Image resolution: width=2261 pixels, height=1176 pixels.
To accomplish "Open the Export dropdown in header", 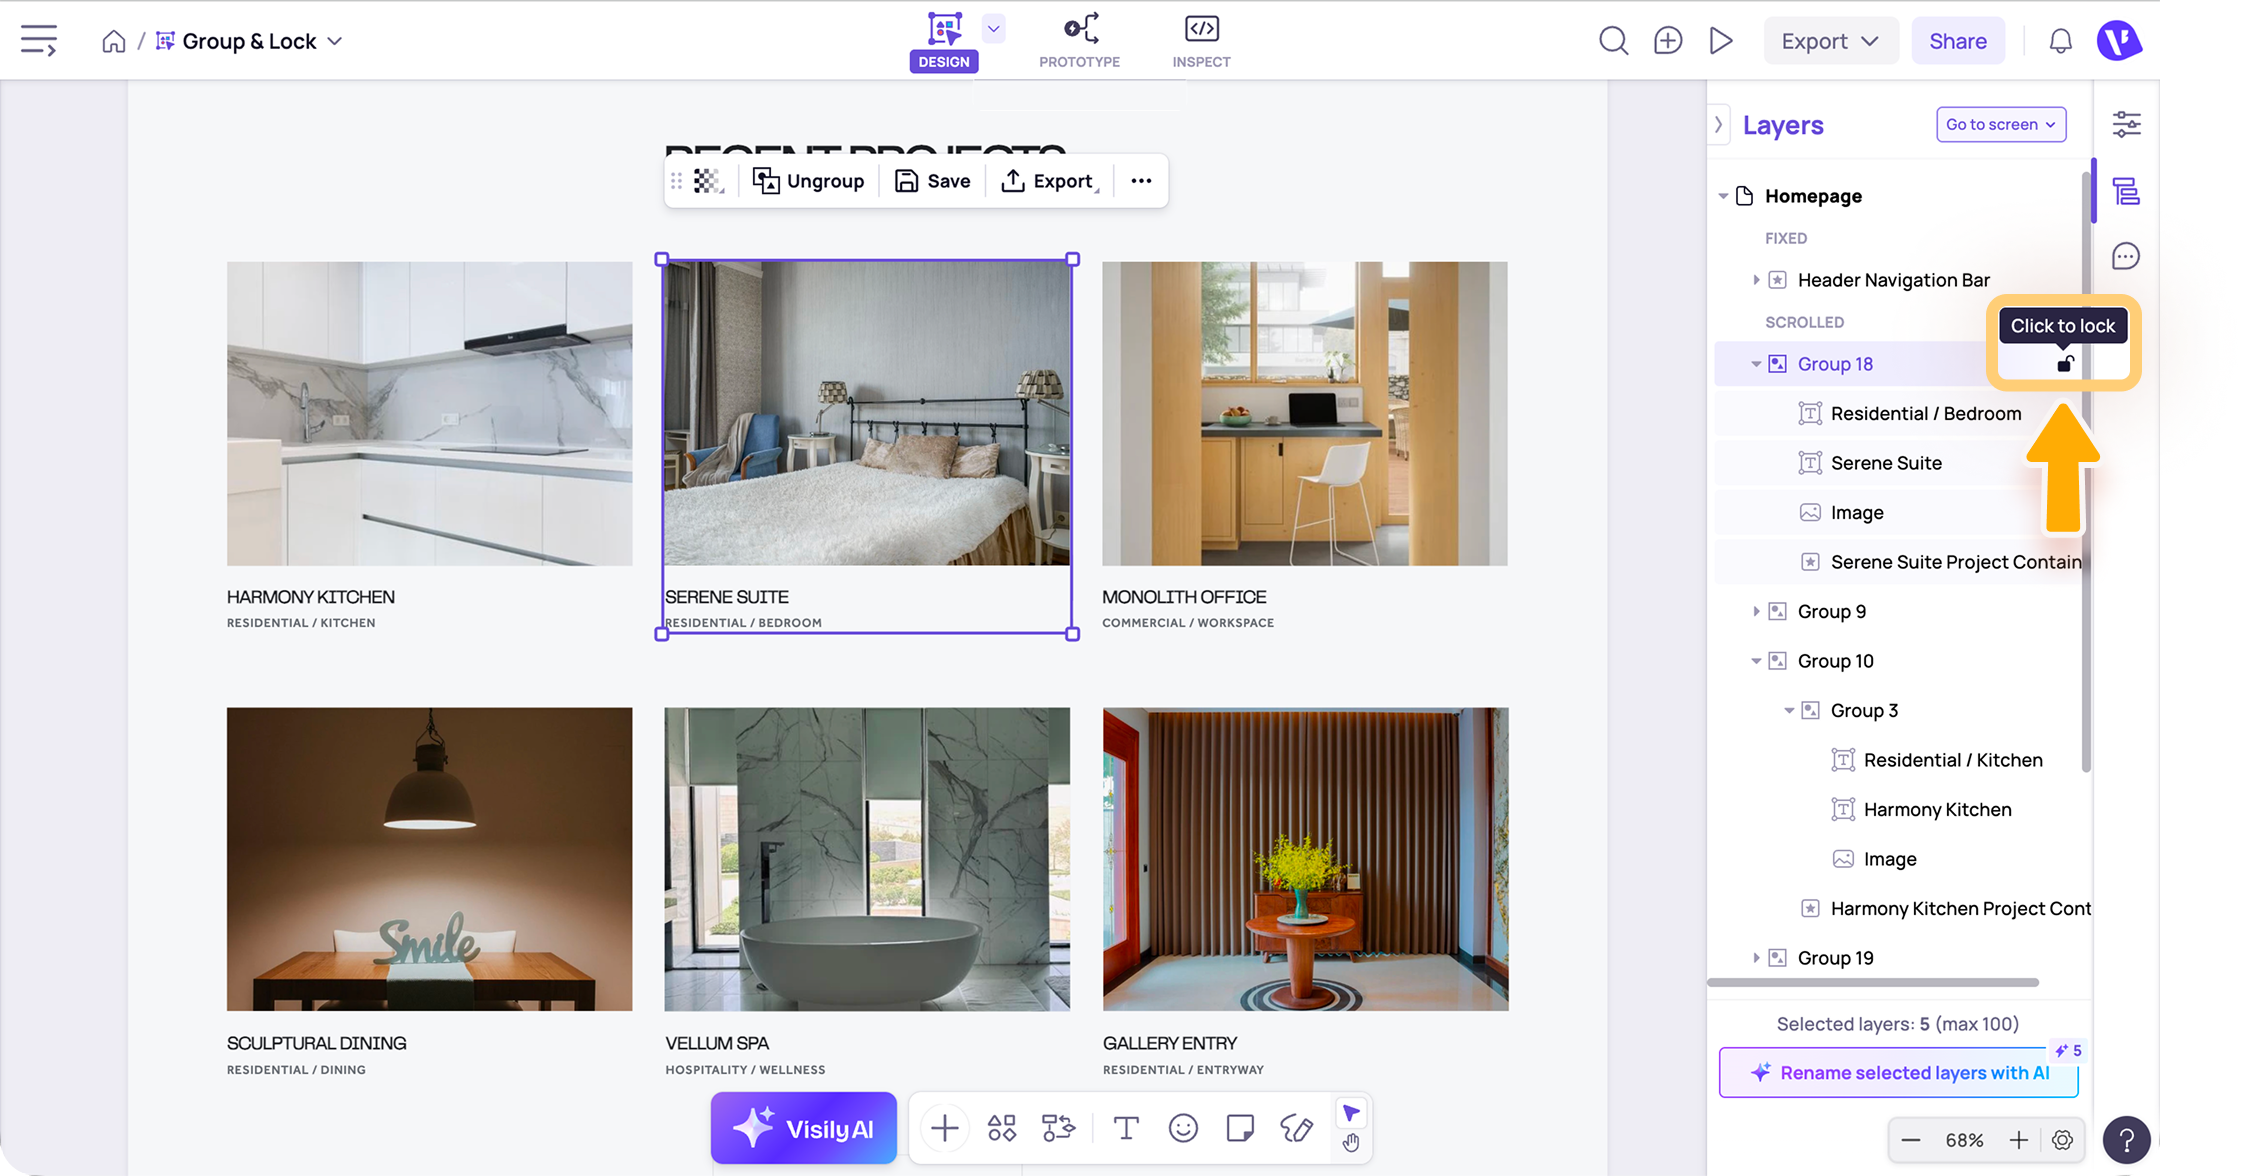I will point(1830,41).
